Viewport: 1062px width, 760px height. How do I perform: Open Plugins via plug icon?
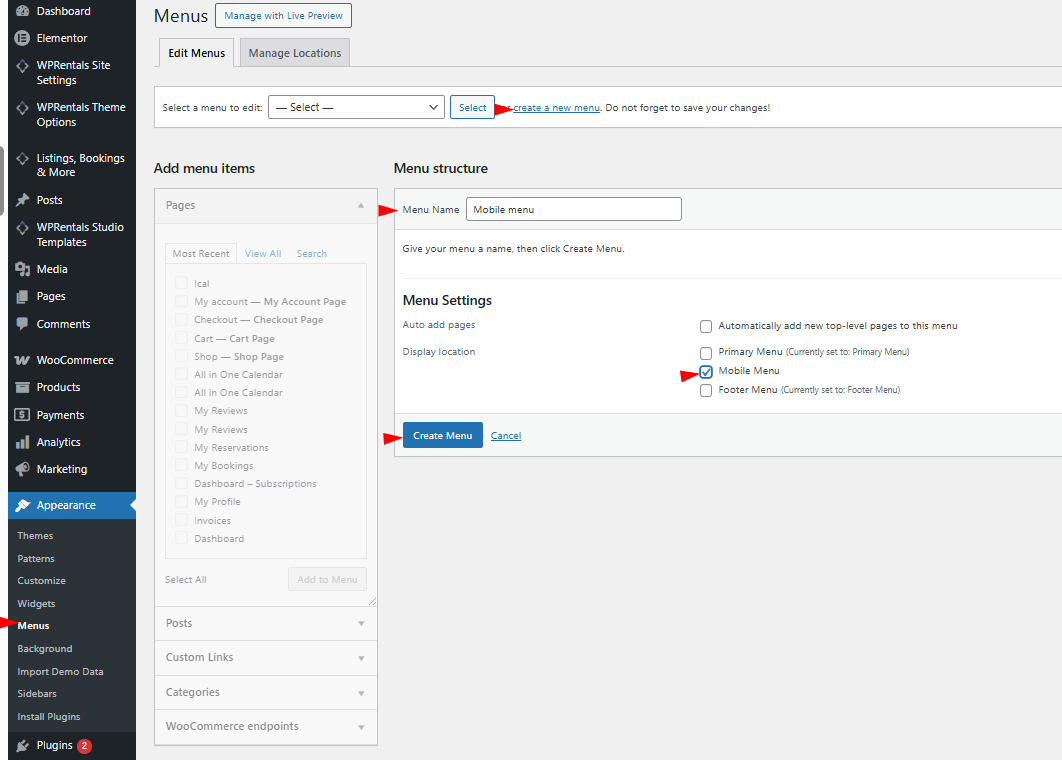(22, 745)
